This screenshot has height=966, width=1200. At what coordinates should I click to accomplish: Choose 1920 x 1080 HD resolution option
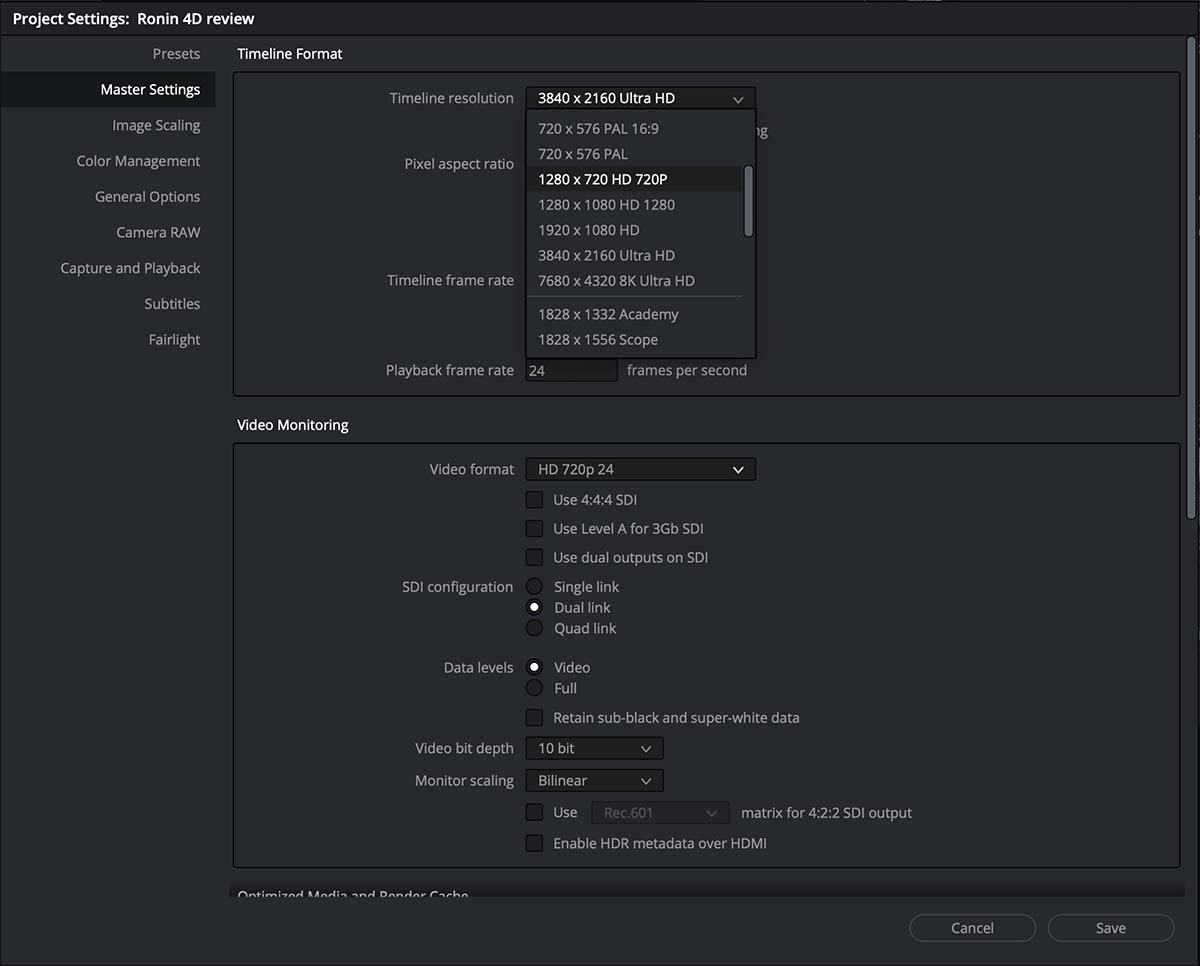(588, 230)
